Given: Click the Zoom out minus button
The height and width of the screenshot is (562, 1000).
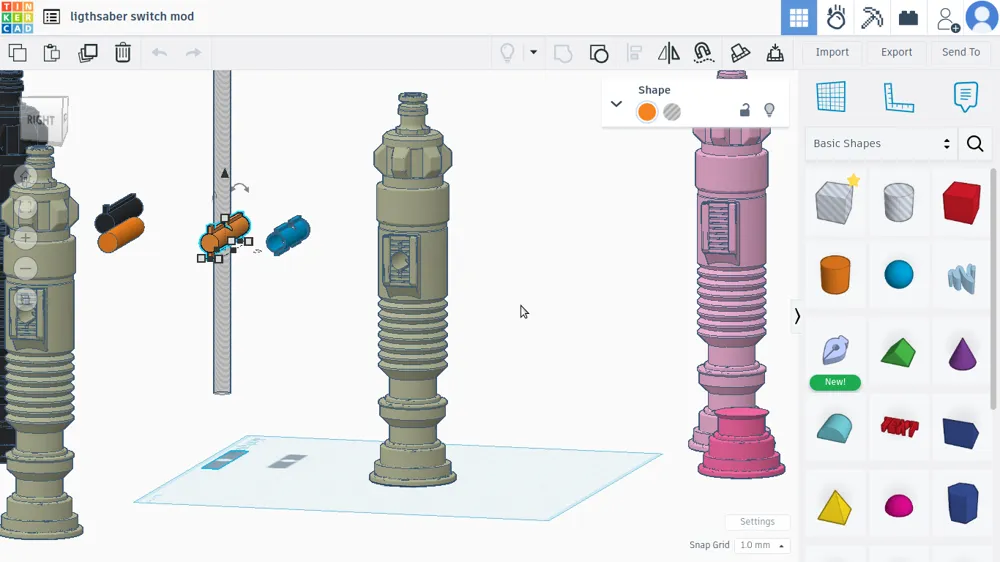Looking at the screenshot, I should tap(26, 269).
